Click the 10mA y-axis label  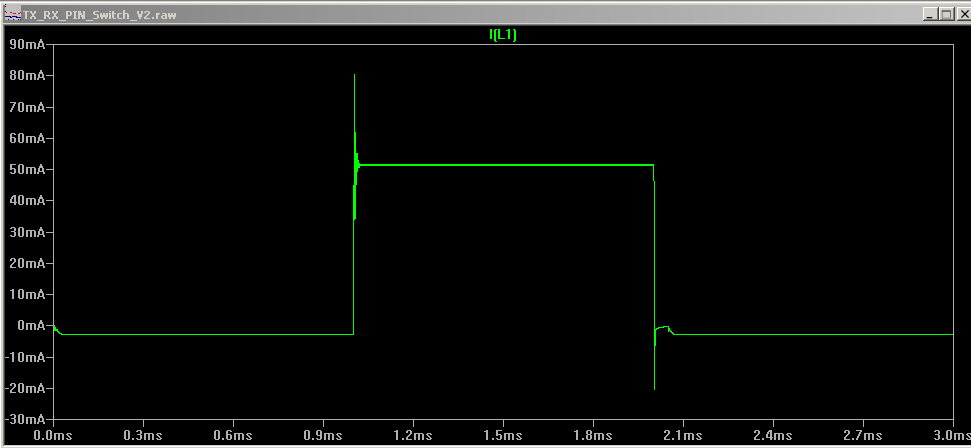[x=27, y=294]
